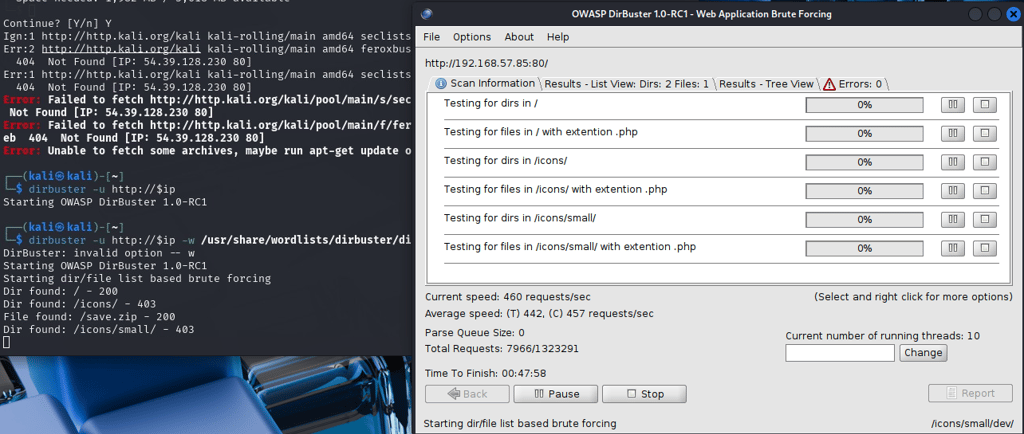Click the 'Average speed' statistics line
The height and width of the screenshot is (434, 1024).
pos(539,313)
